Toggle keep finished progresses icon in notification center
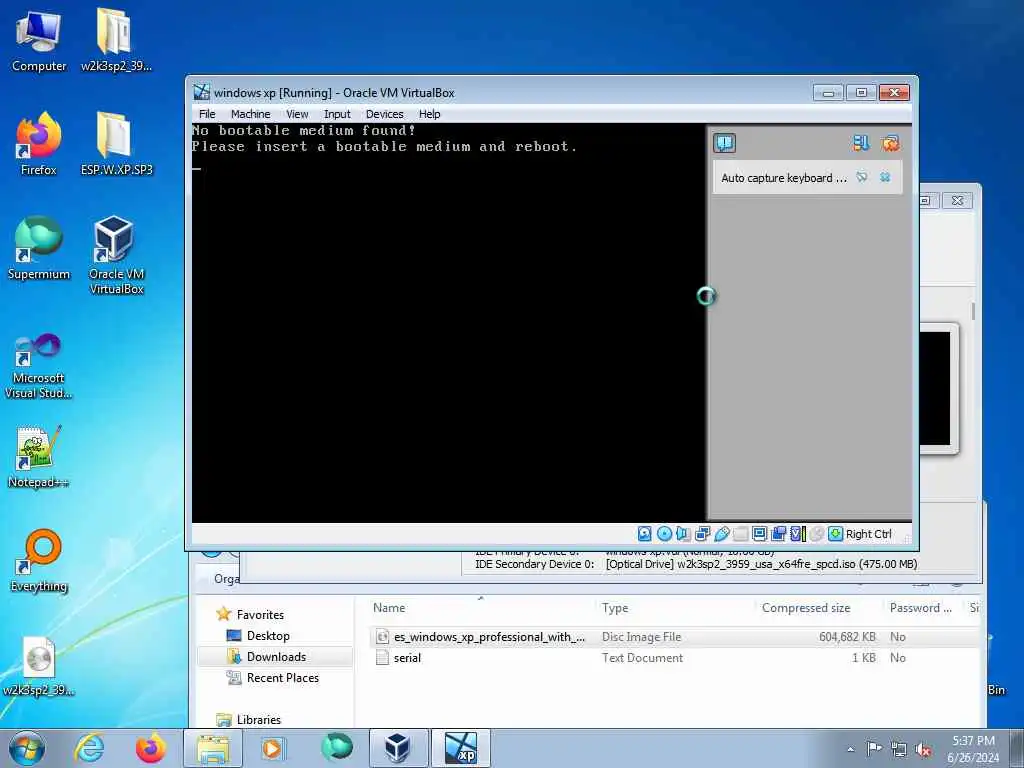This screenshot has height=768, width=1024. click(x=861, y=142)
